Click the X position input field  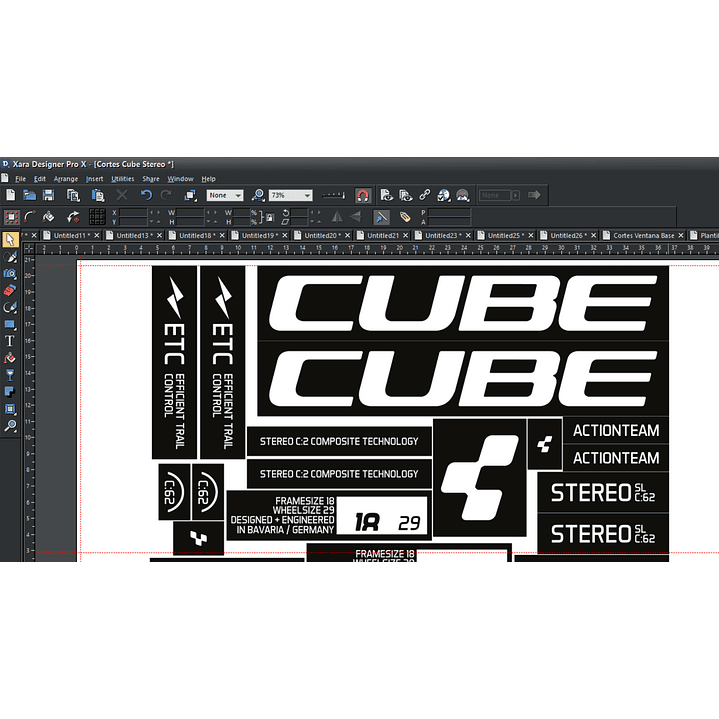pos(134,212)
